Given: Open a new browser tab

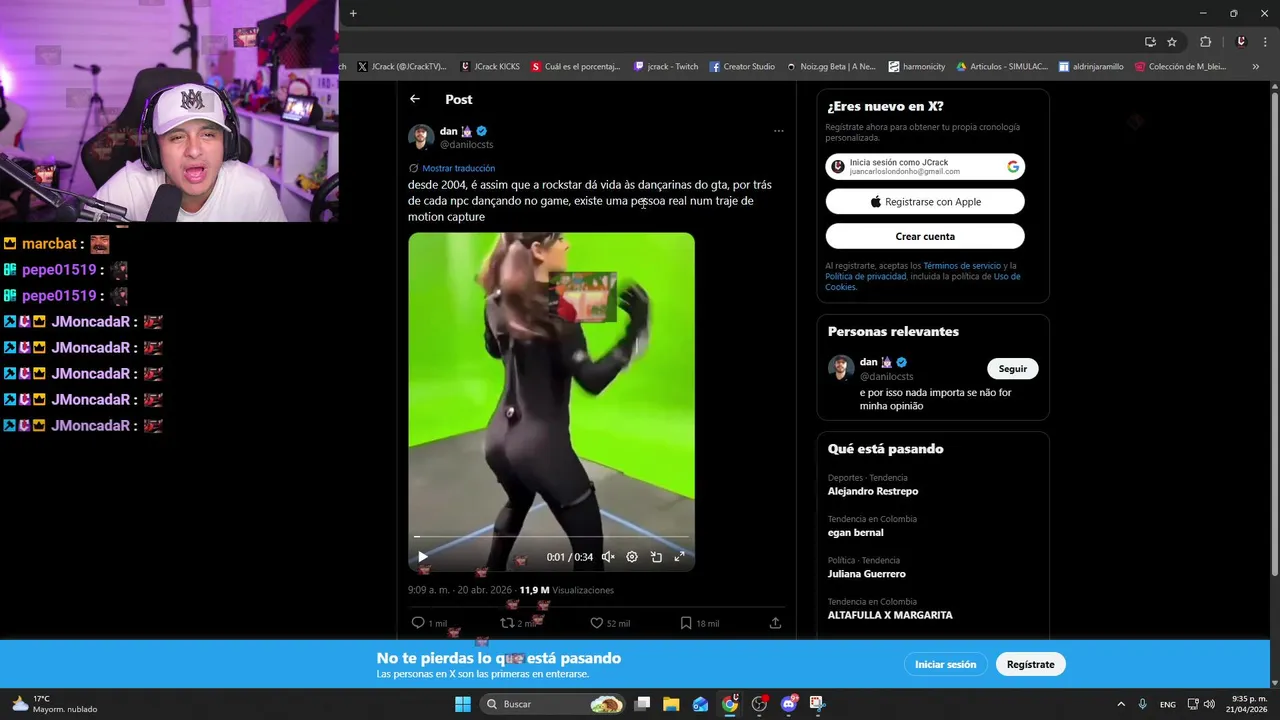Looking at the screenshot, I should [x=353, y=13].
